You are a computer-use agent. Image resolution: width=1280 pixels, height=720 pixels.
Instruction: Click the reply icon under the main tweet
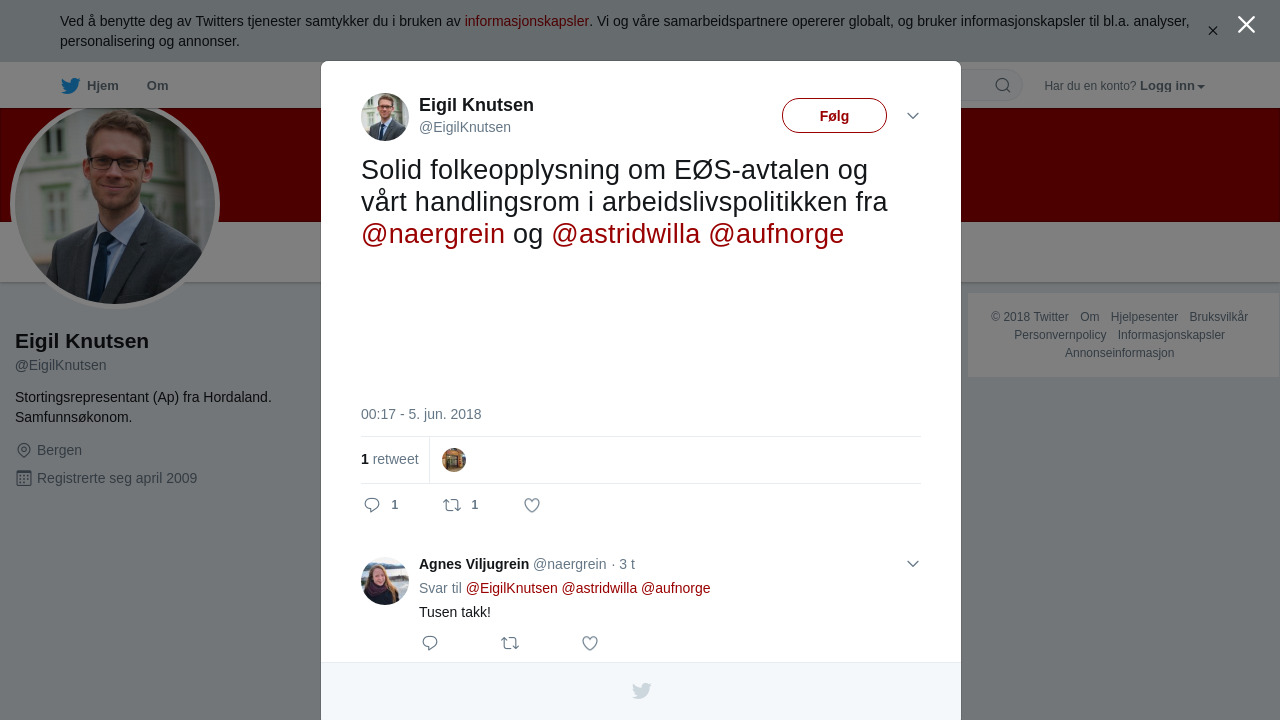point(372,505)
